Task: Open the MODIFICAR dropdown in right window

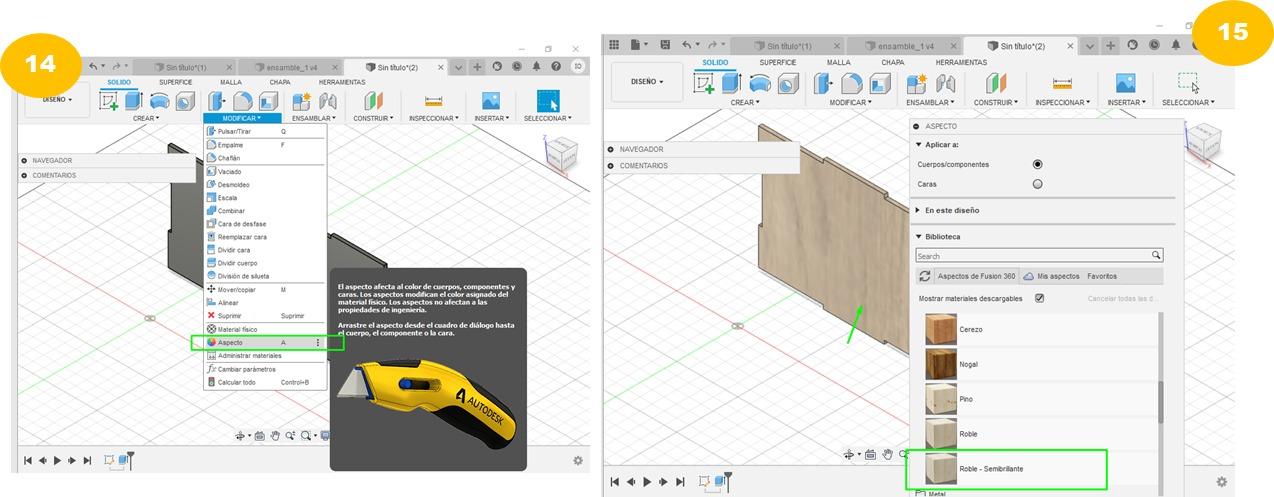Action: coord(851,102)
